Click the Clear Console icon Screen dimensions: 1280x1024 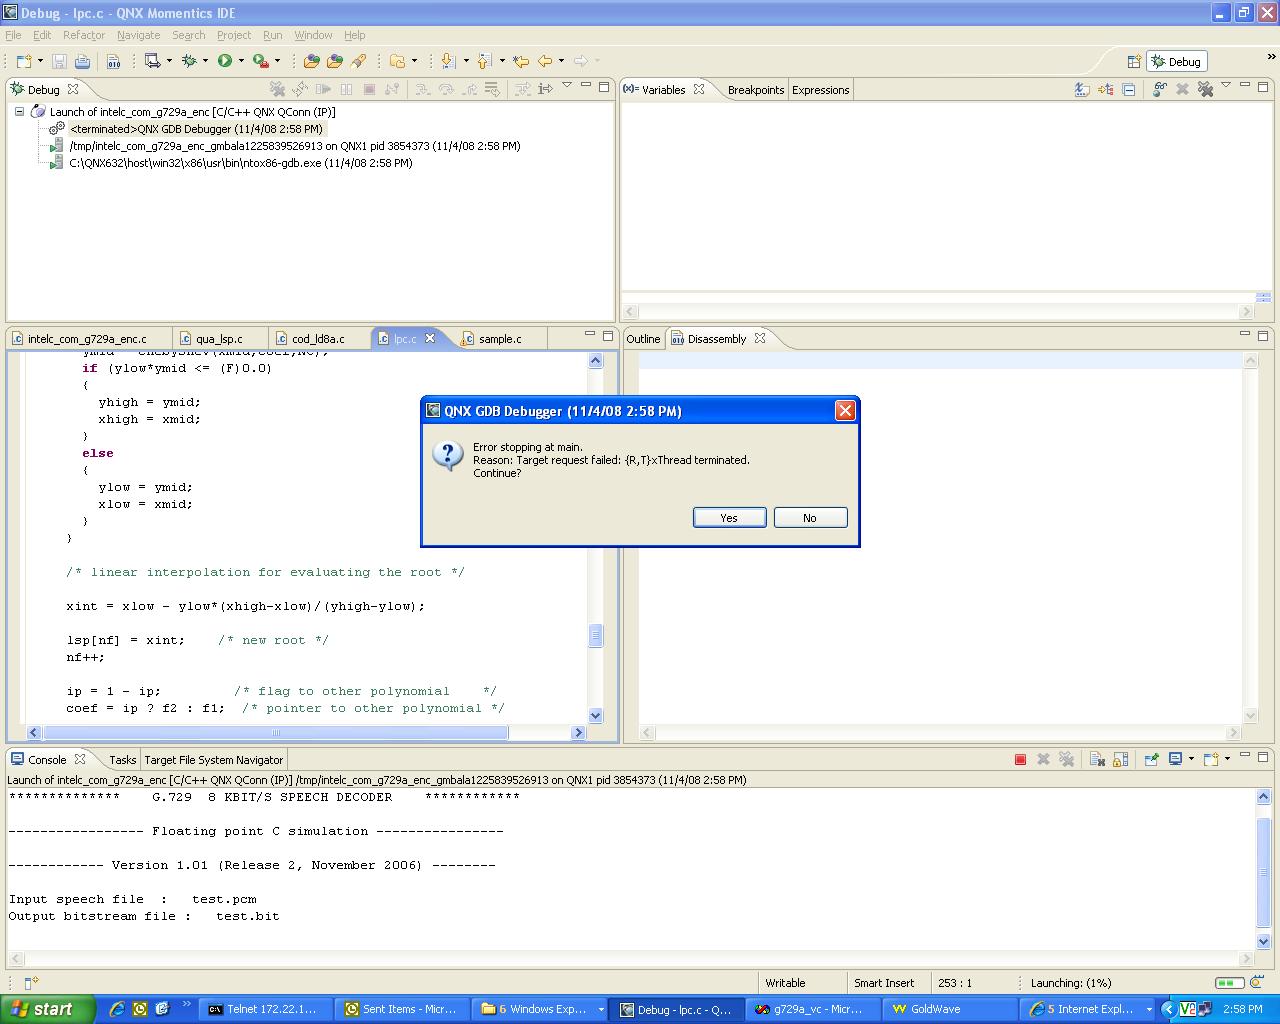pyautogui.click(x=1096, y=760)
